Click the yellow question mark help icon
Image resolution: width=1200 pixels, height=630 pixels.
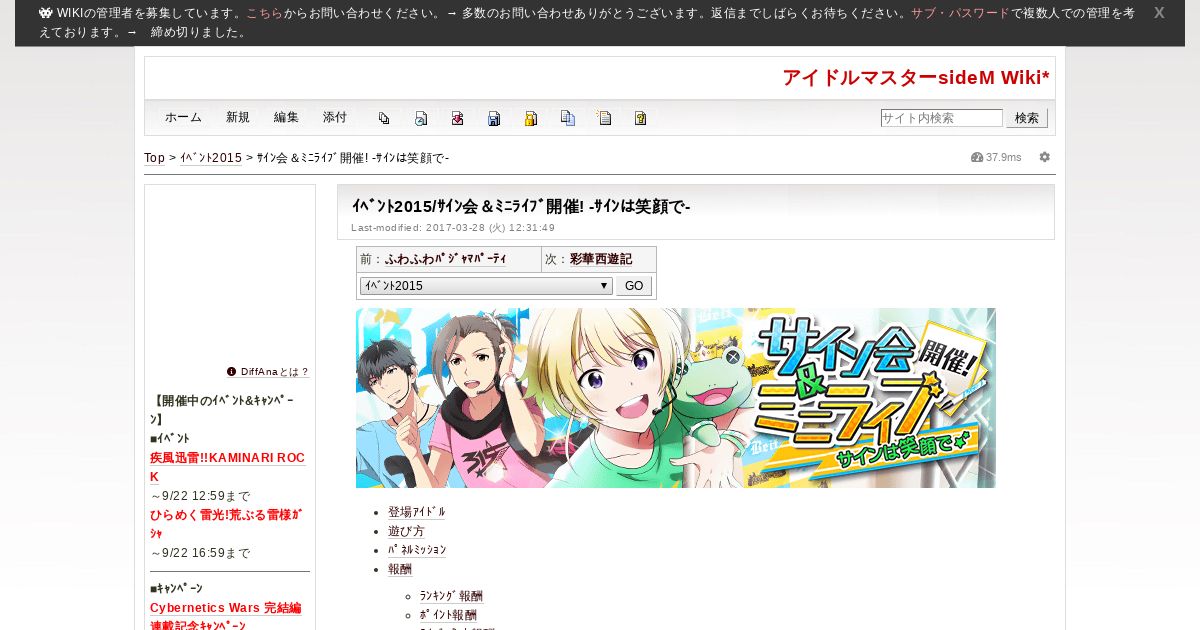coord(640,118)
